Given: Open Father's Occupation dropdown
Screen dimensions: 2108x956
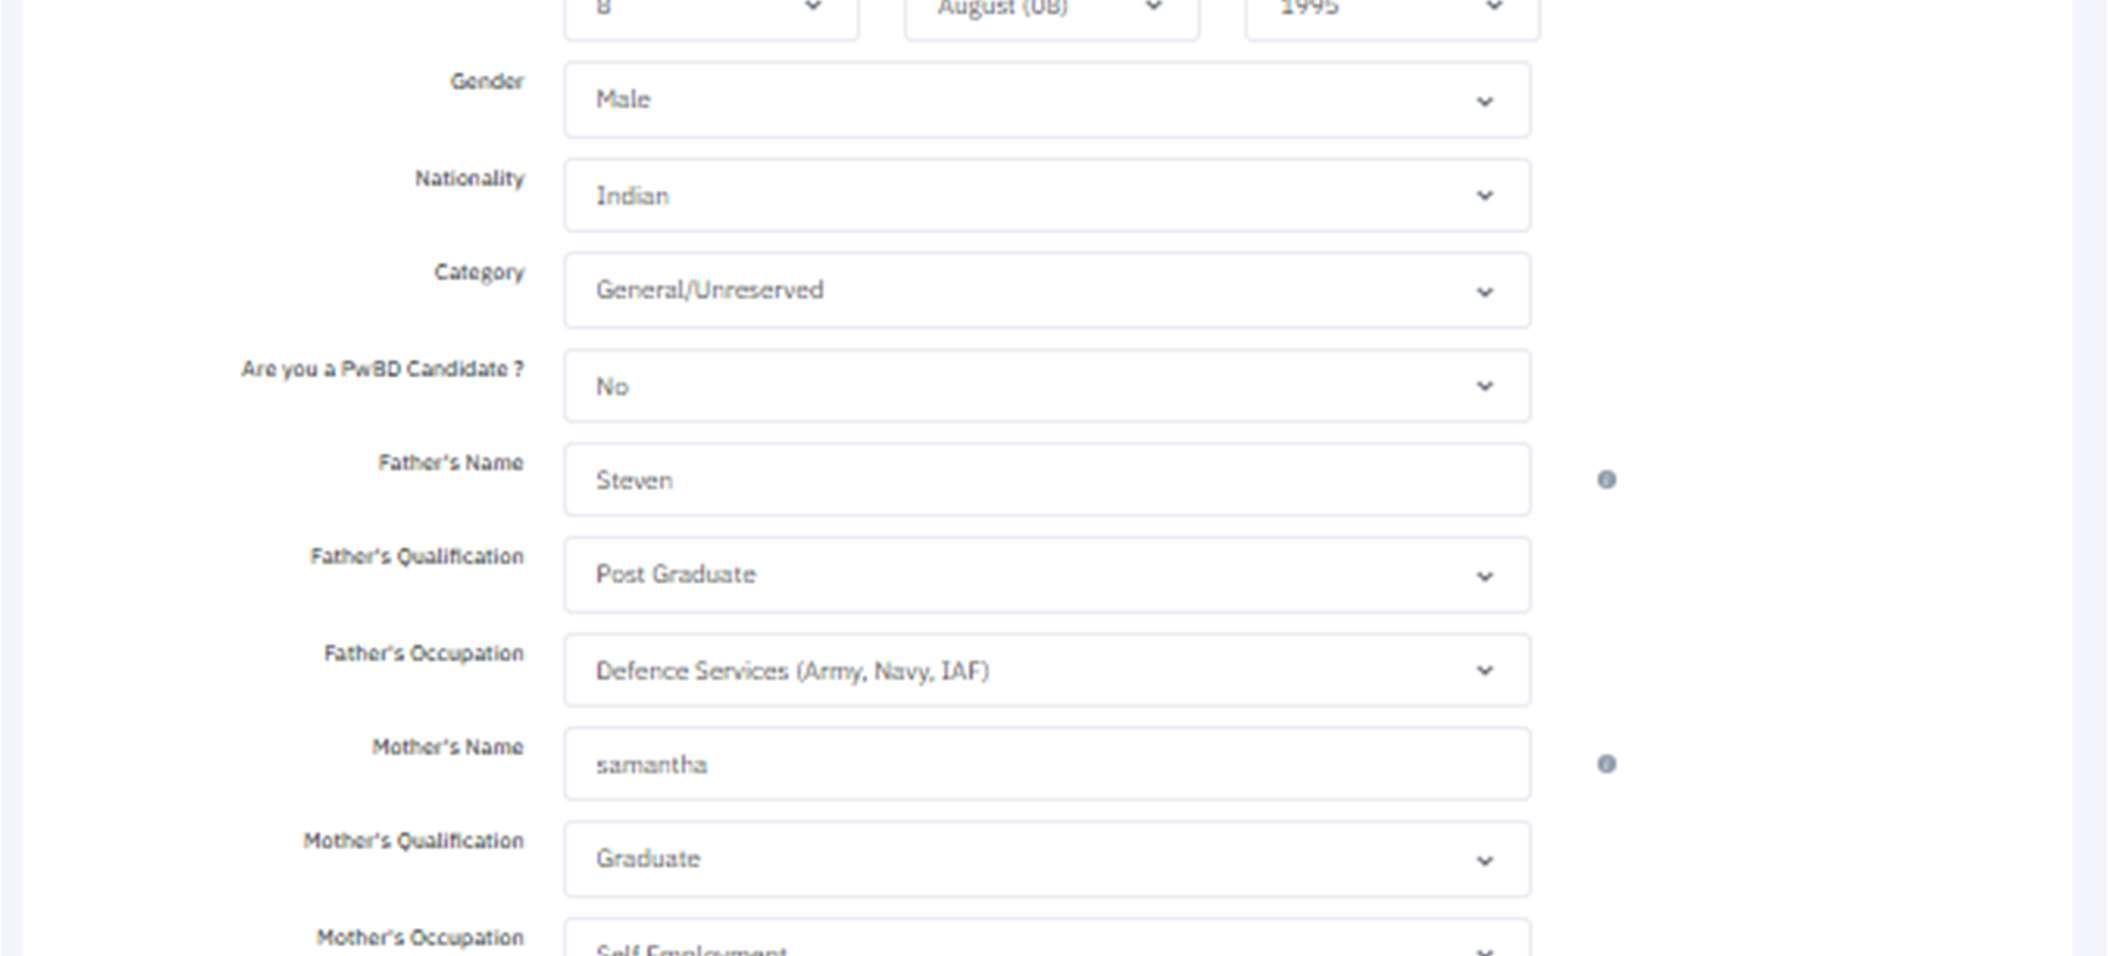Looking at the screenshot, I should [x=1046, y=670].
